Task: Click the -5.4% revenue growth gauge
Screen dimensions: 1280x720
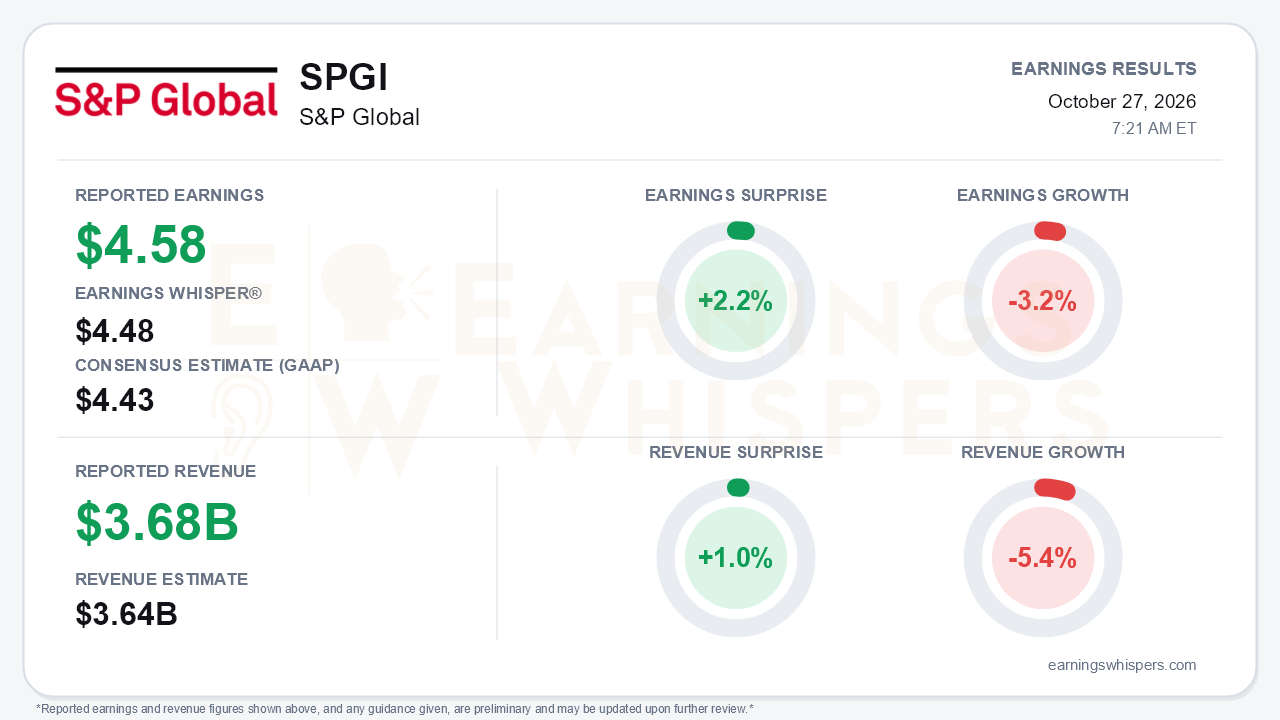Action: coord(1043,558)
